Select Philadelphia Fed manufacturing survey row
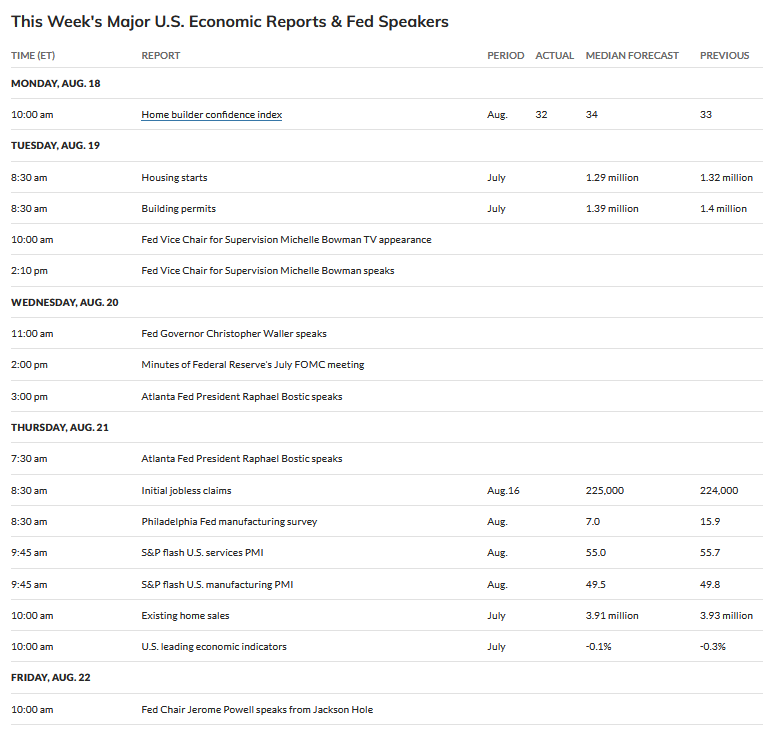Image resolution: width=775 pixels, height=733 pixels. point(387,521)
